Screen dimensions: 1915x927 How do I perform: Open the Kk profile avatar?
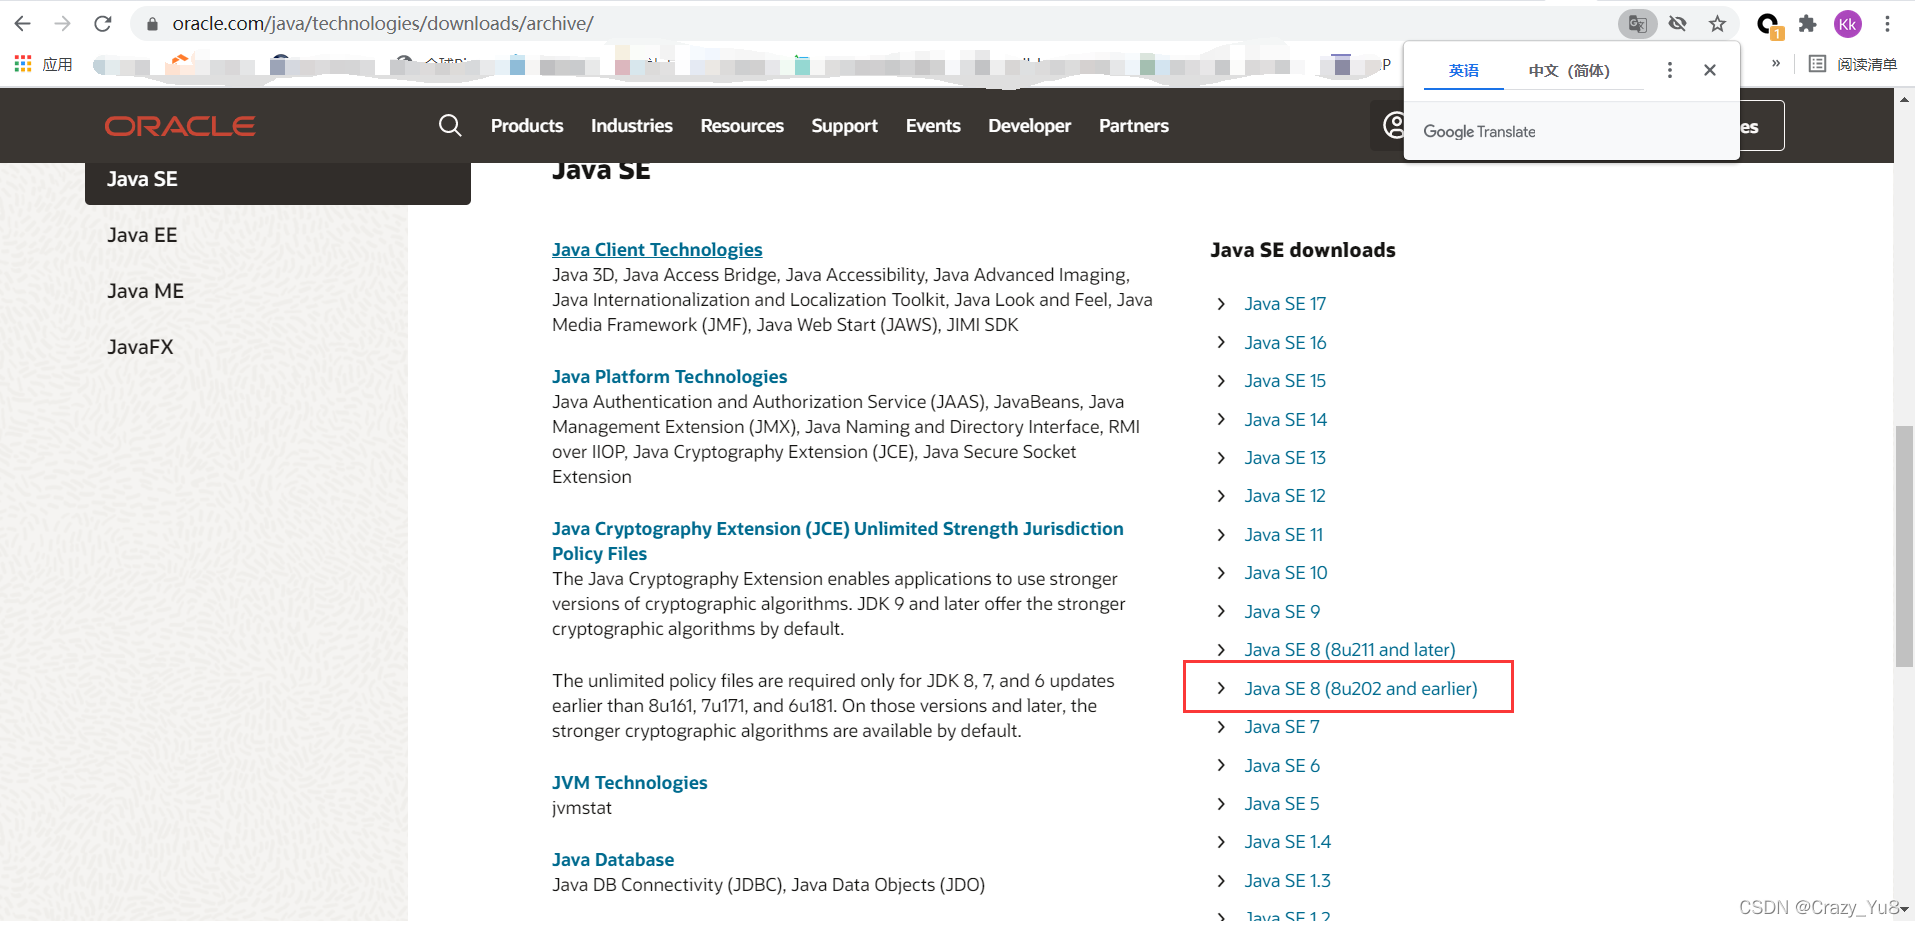[1847, 23]
